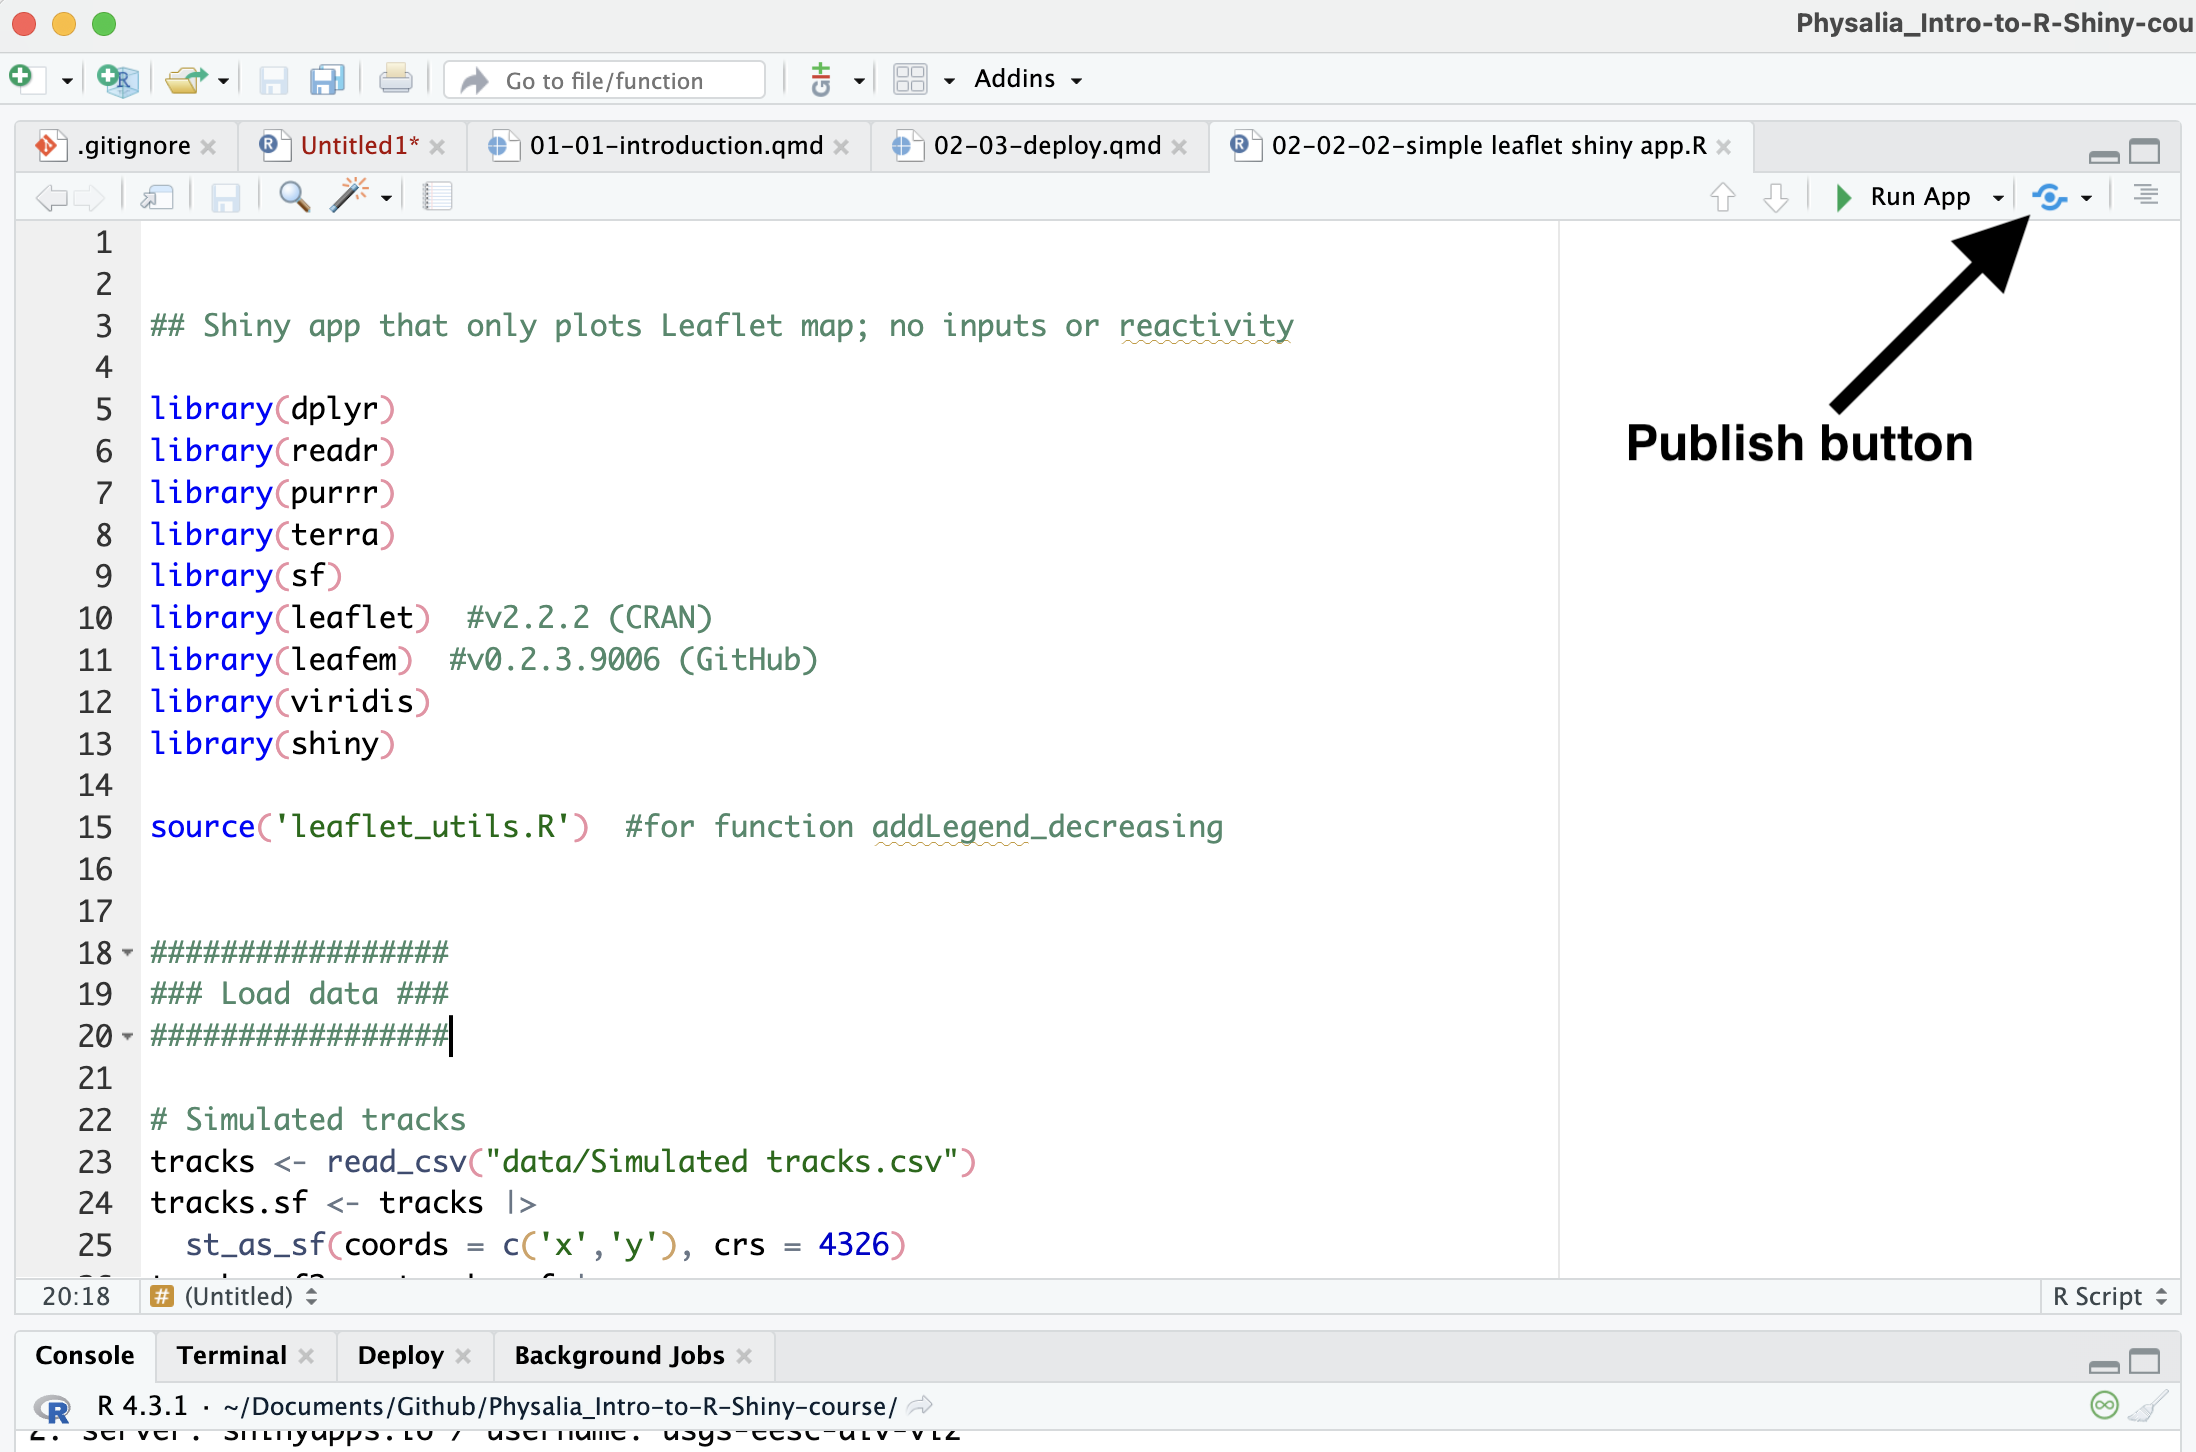This screenshot has height=1452, width=2196.
Task: Toggle the document outline icon
Action: (2145, 196)
